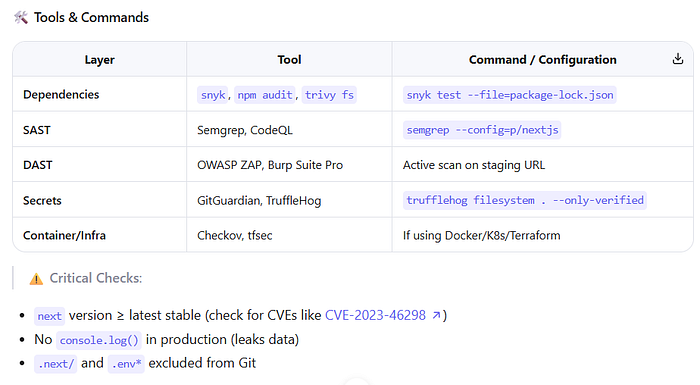Click the npm audit code chip
The height and width of the screenshot is (385, 700).
[x=265, y=95]
